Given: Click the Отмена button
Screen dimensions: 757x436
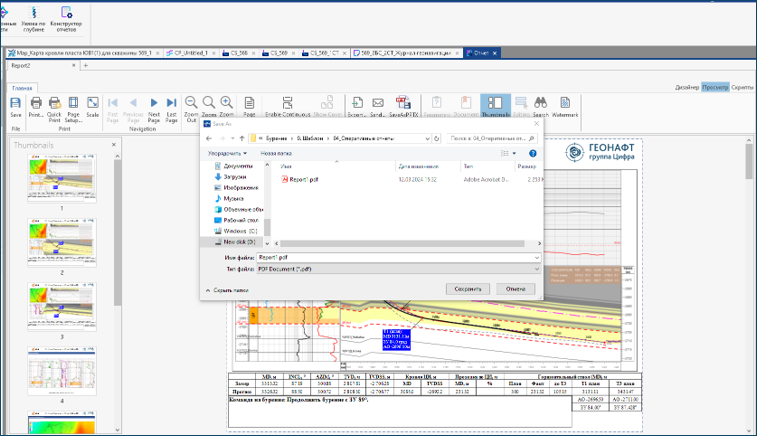Looking at the screenshot, I should [515, 289].
